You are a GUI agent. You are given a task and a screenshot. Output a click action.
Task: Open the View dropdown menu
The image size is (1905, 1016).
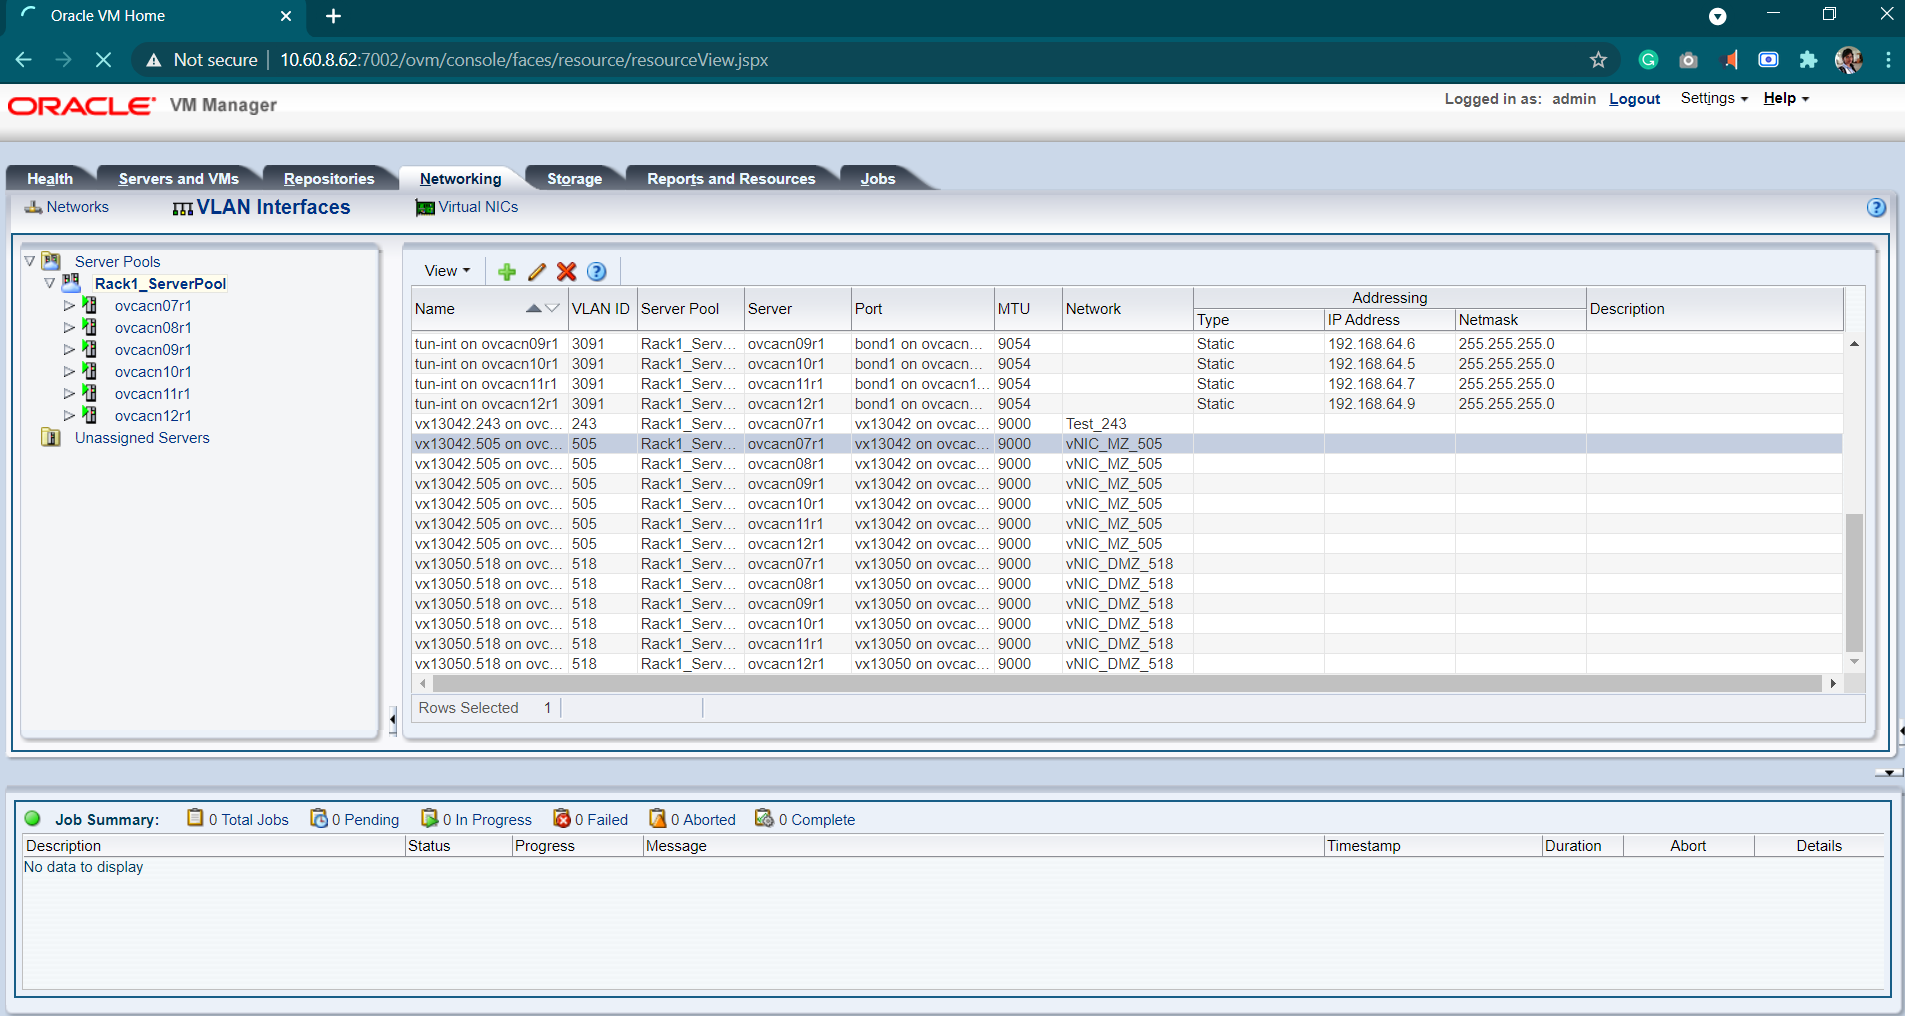coord(447,271)
